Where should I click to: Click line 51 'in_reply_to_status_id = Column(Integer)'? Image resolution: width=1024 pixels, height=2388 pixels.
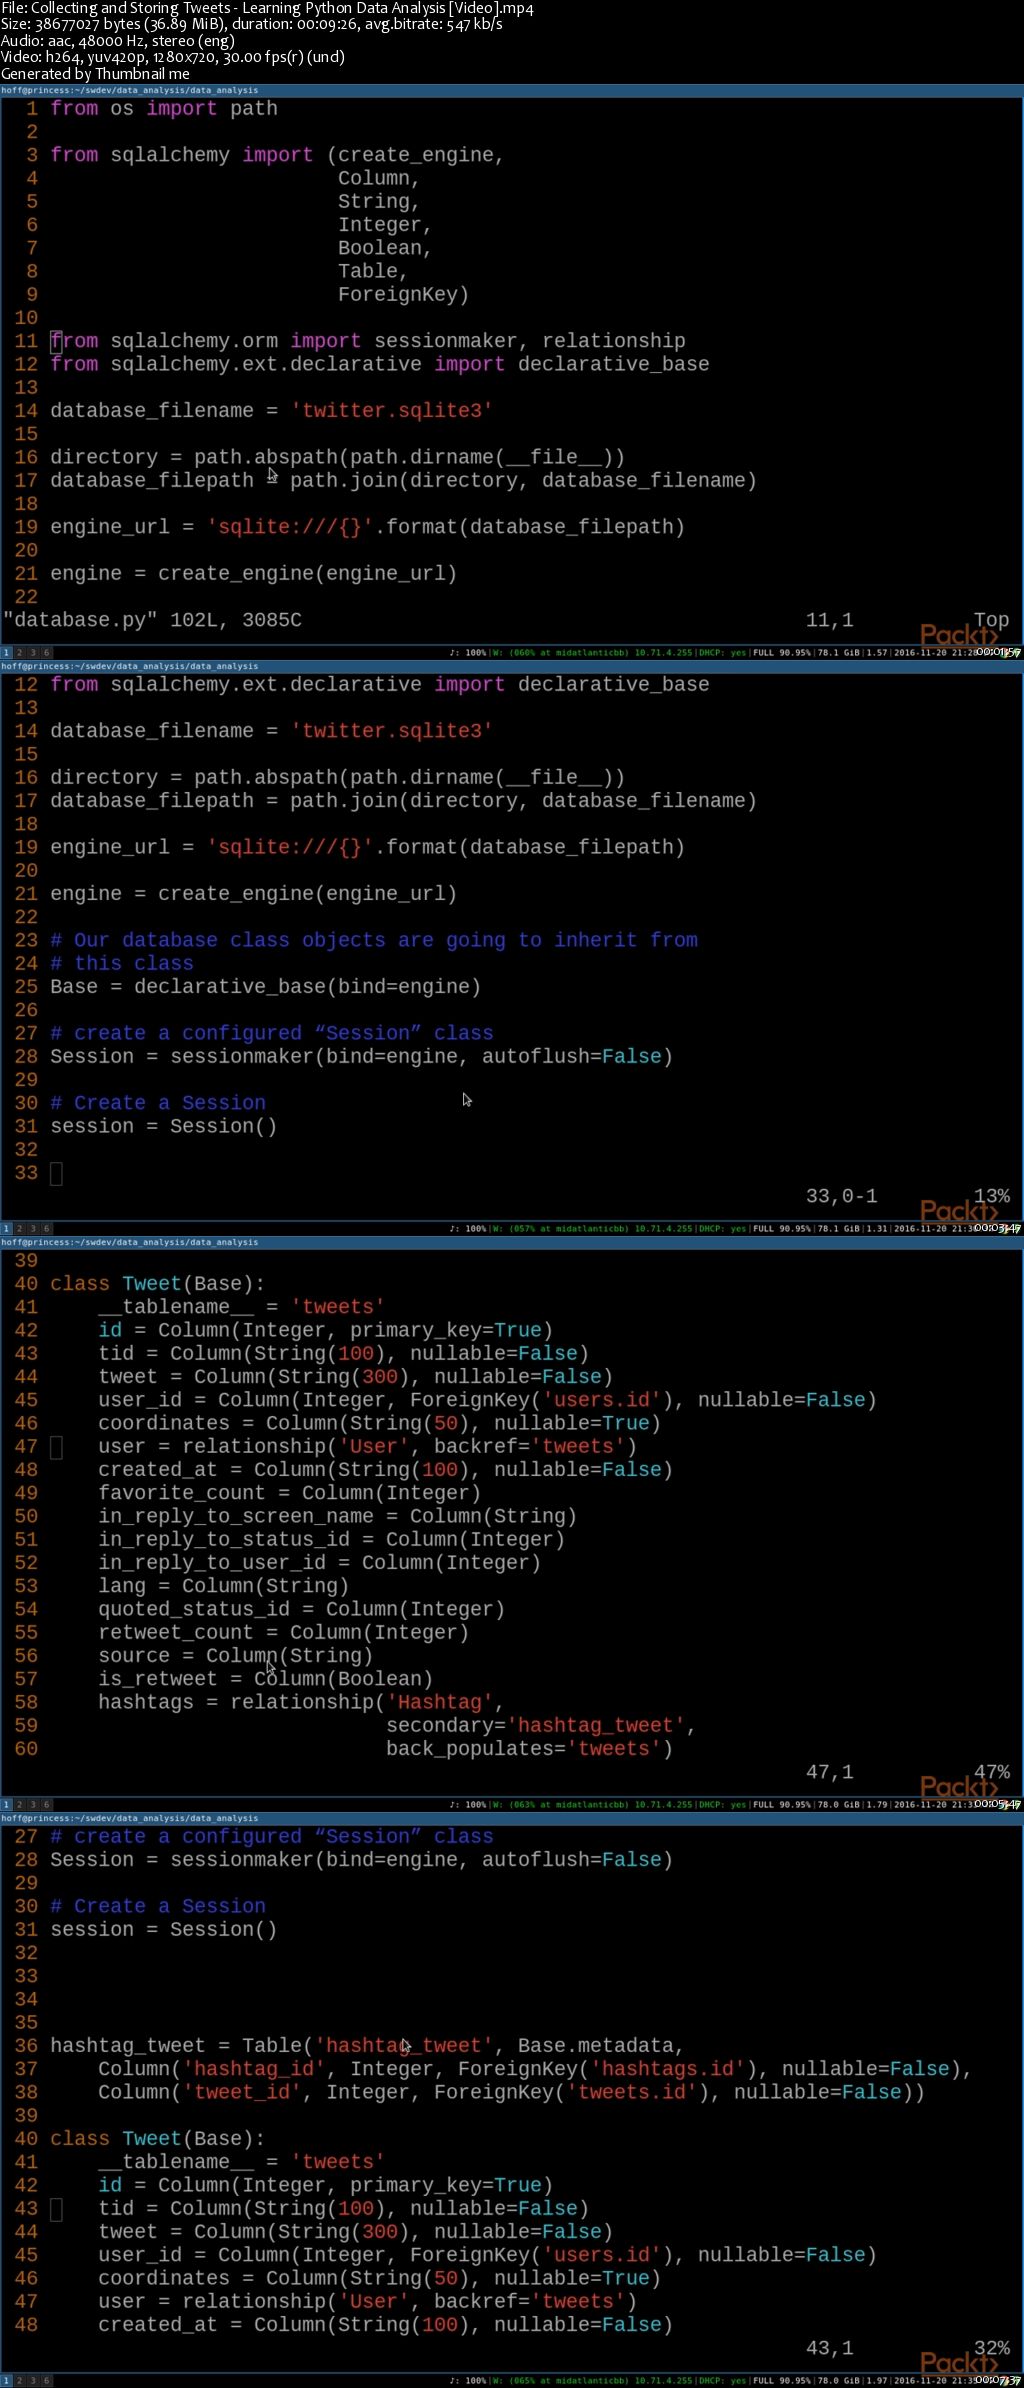click(x=331, y=1539)
